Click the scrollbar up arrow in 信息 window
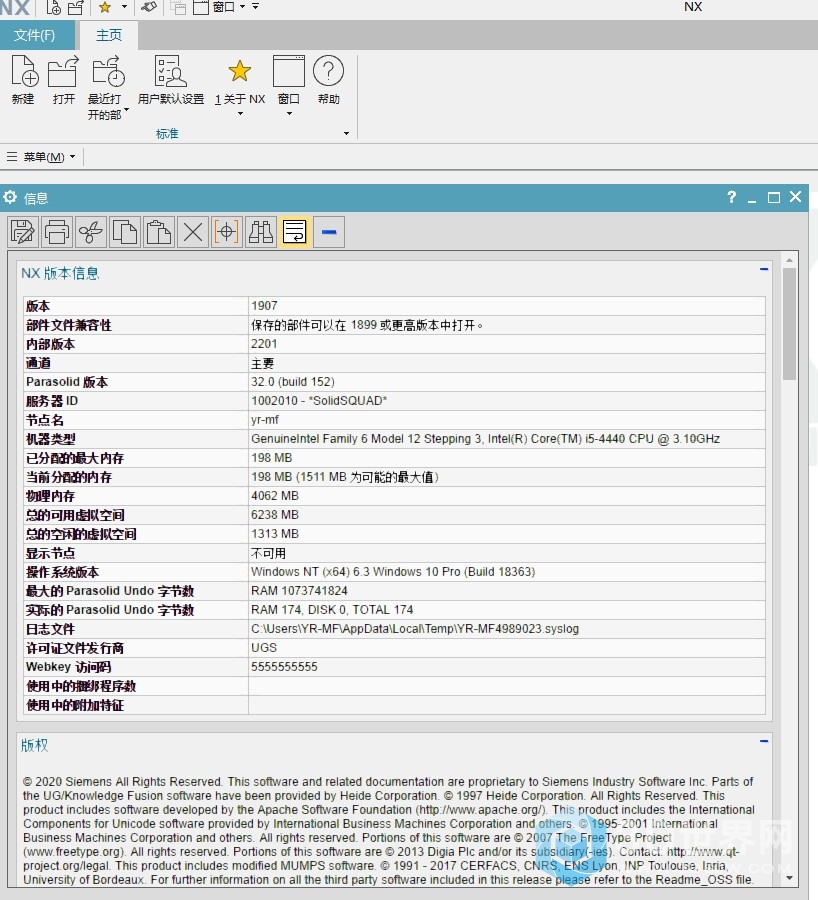The width and height of the screenshot is (818, 900). tap(789, 260)
